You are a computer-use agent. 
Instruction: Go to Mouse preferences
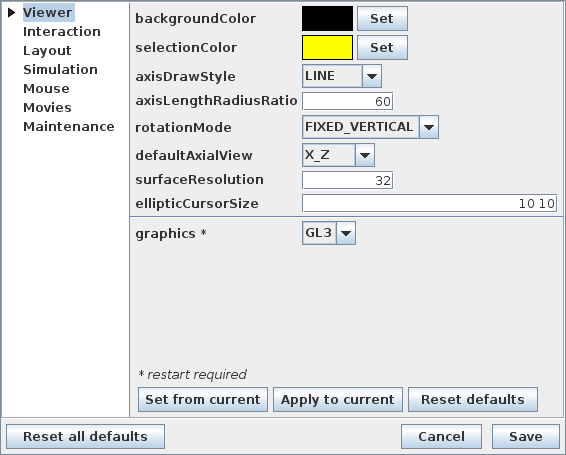tap(46, 89)
